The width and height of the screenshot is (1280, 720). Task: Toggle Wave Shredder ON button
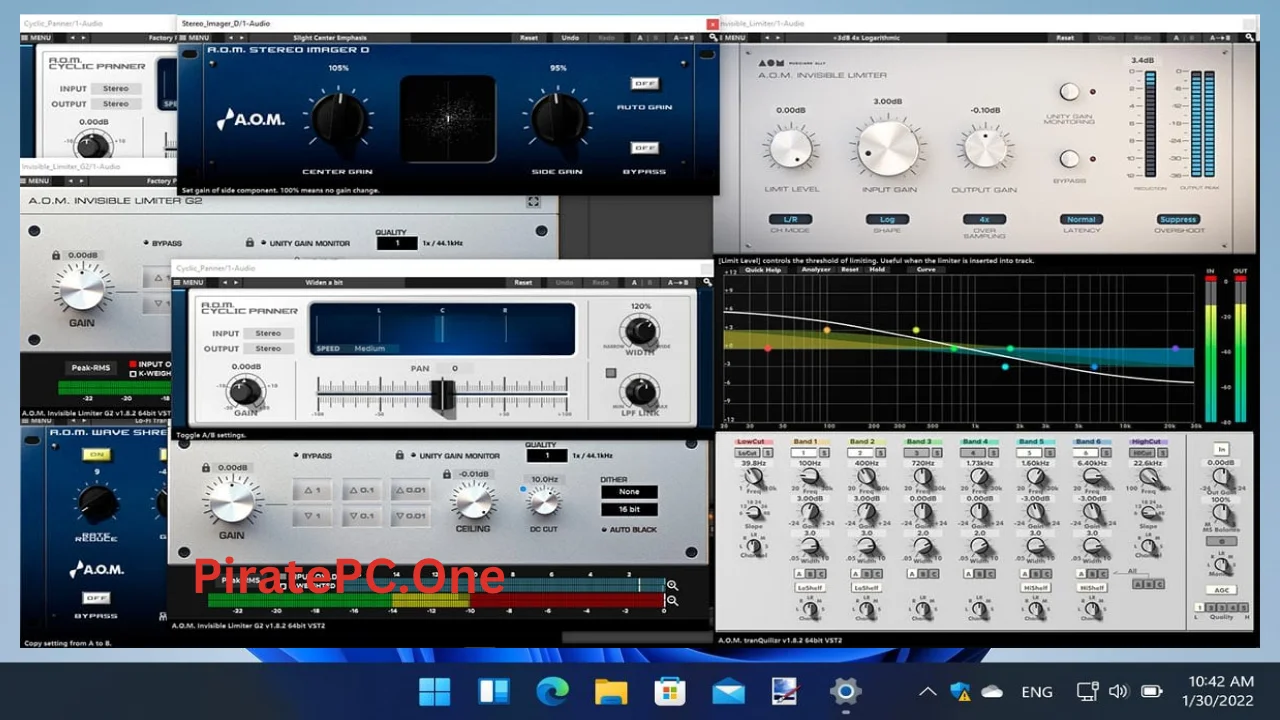pos(98,455)
